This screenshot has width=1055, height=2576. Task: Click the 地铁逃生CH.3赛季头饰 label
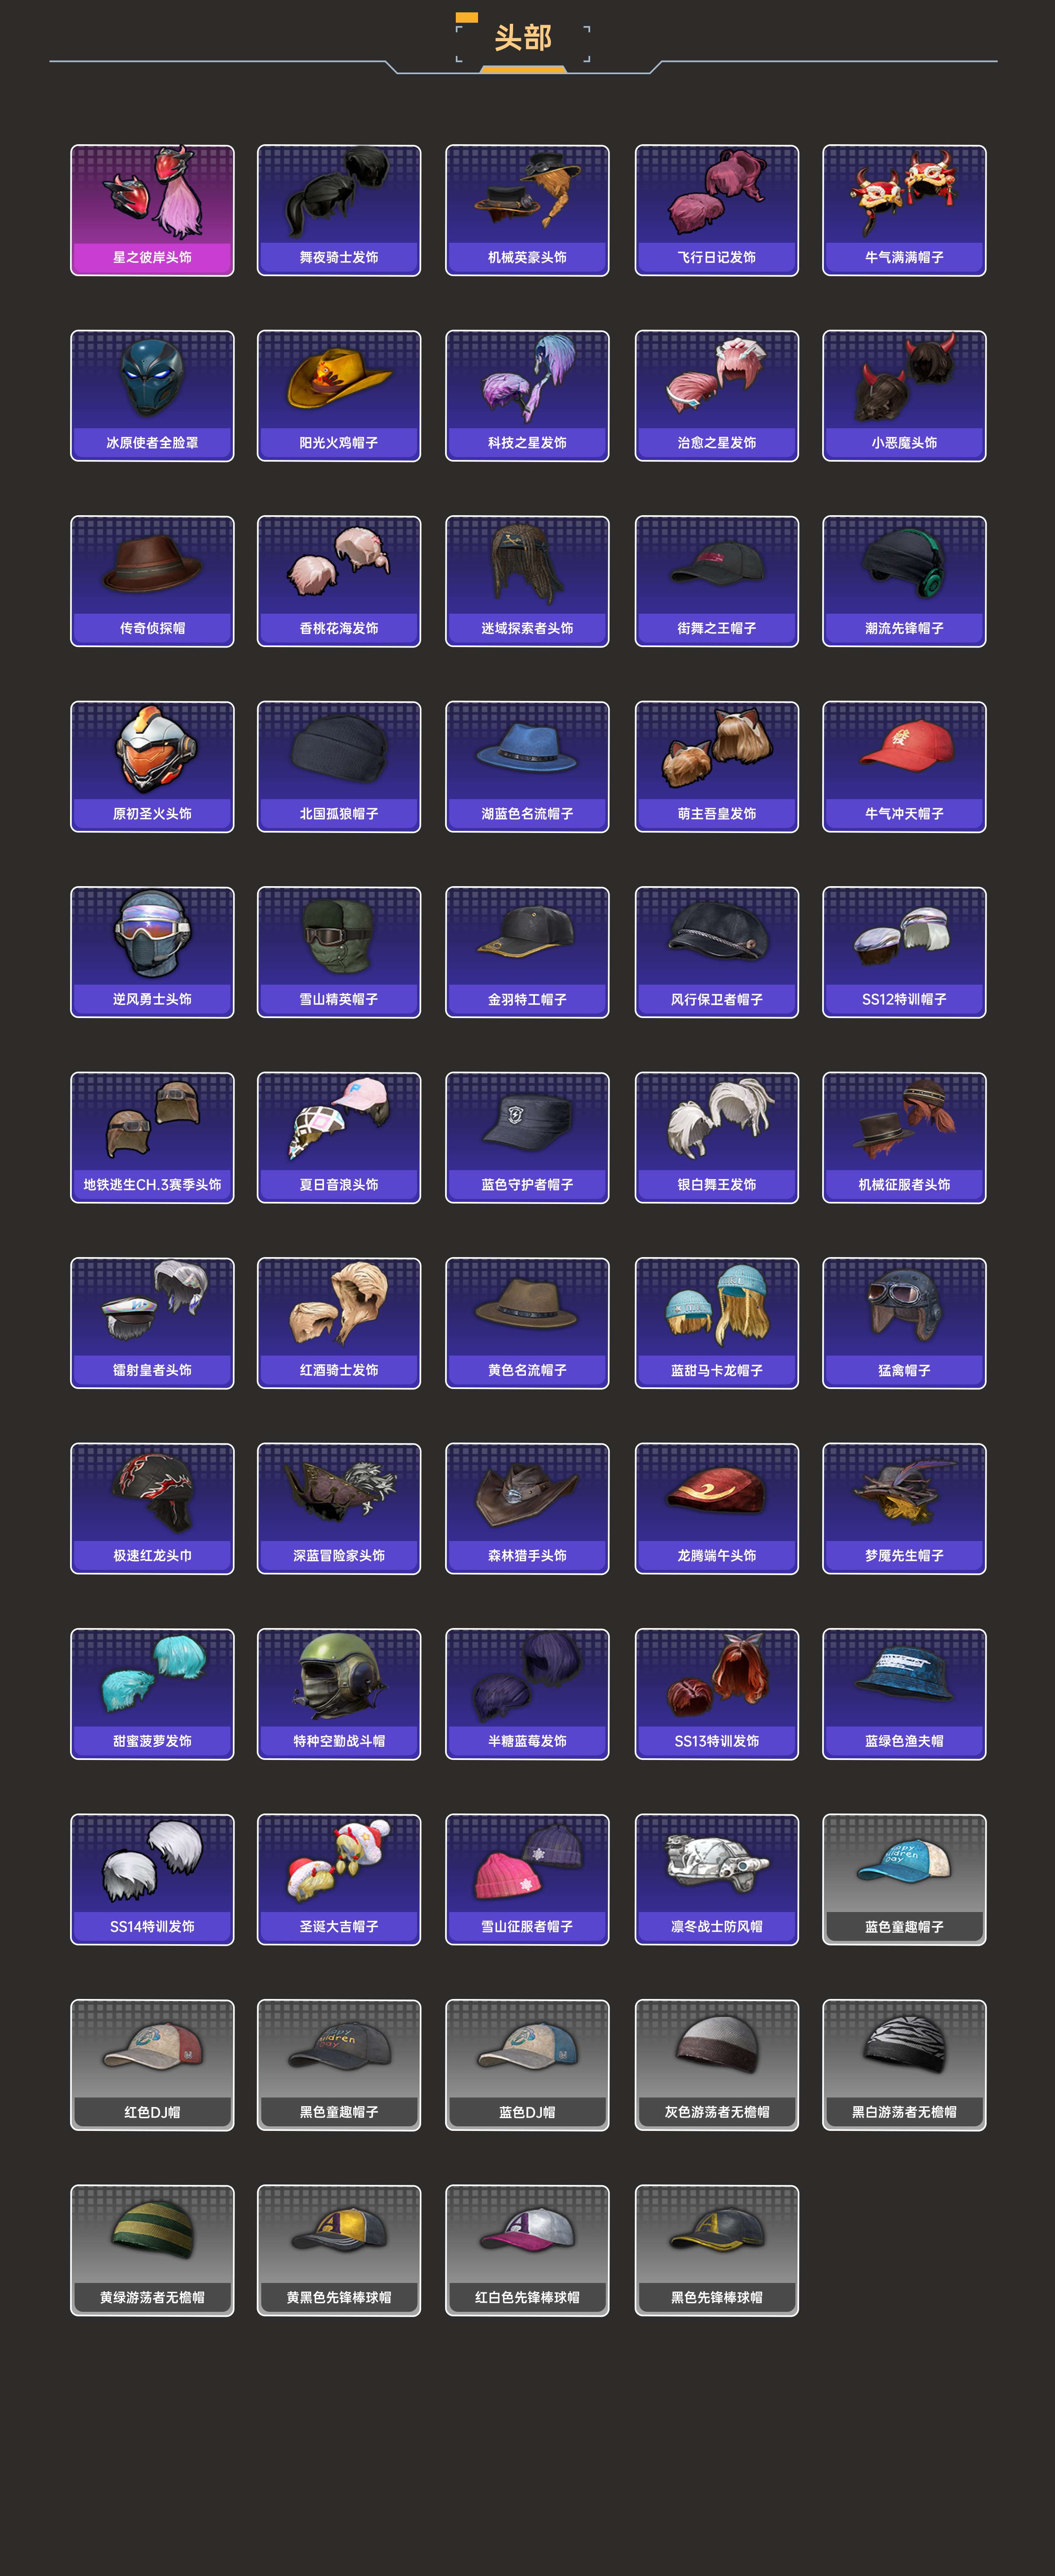click(152, 1185)
